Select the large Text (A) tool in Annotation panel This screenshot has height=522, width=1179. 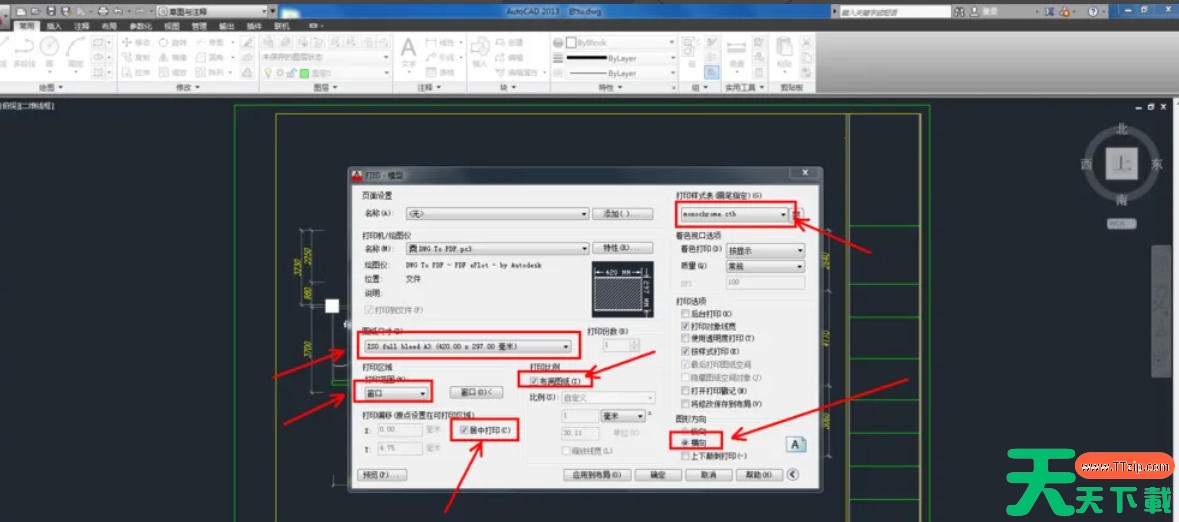tap(408, 48)
